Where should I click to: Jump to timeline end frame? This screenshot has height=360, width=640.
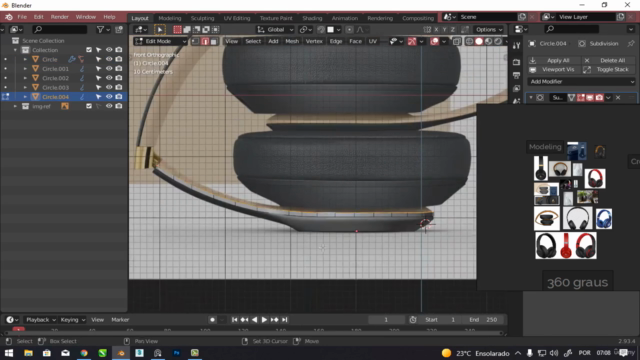285,320
